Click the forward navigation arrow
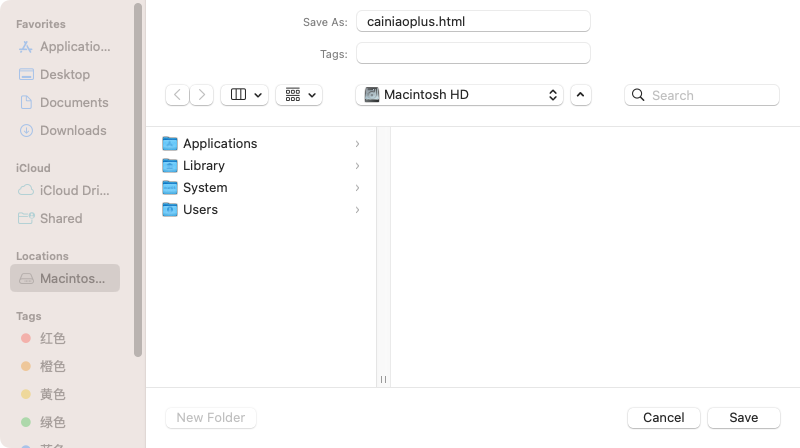The image size is (800, 448). coord(202,95)
